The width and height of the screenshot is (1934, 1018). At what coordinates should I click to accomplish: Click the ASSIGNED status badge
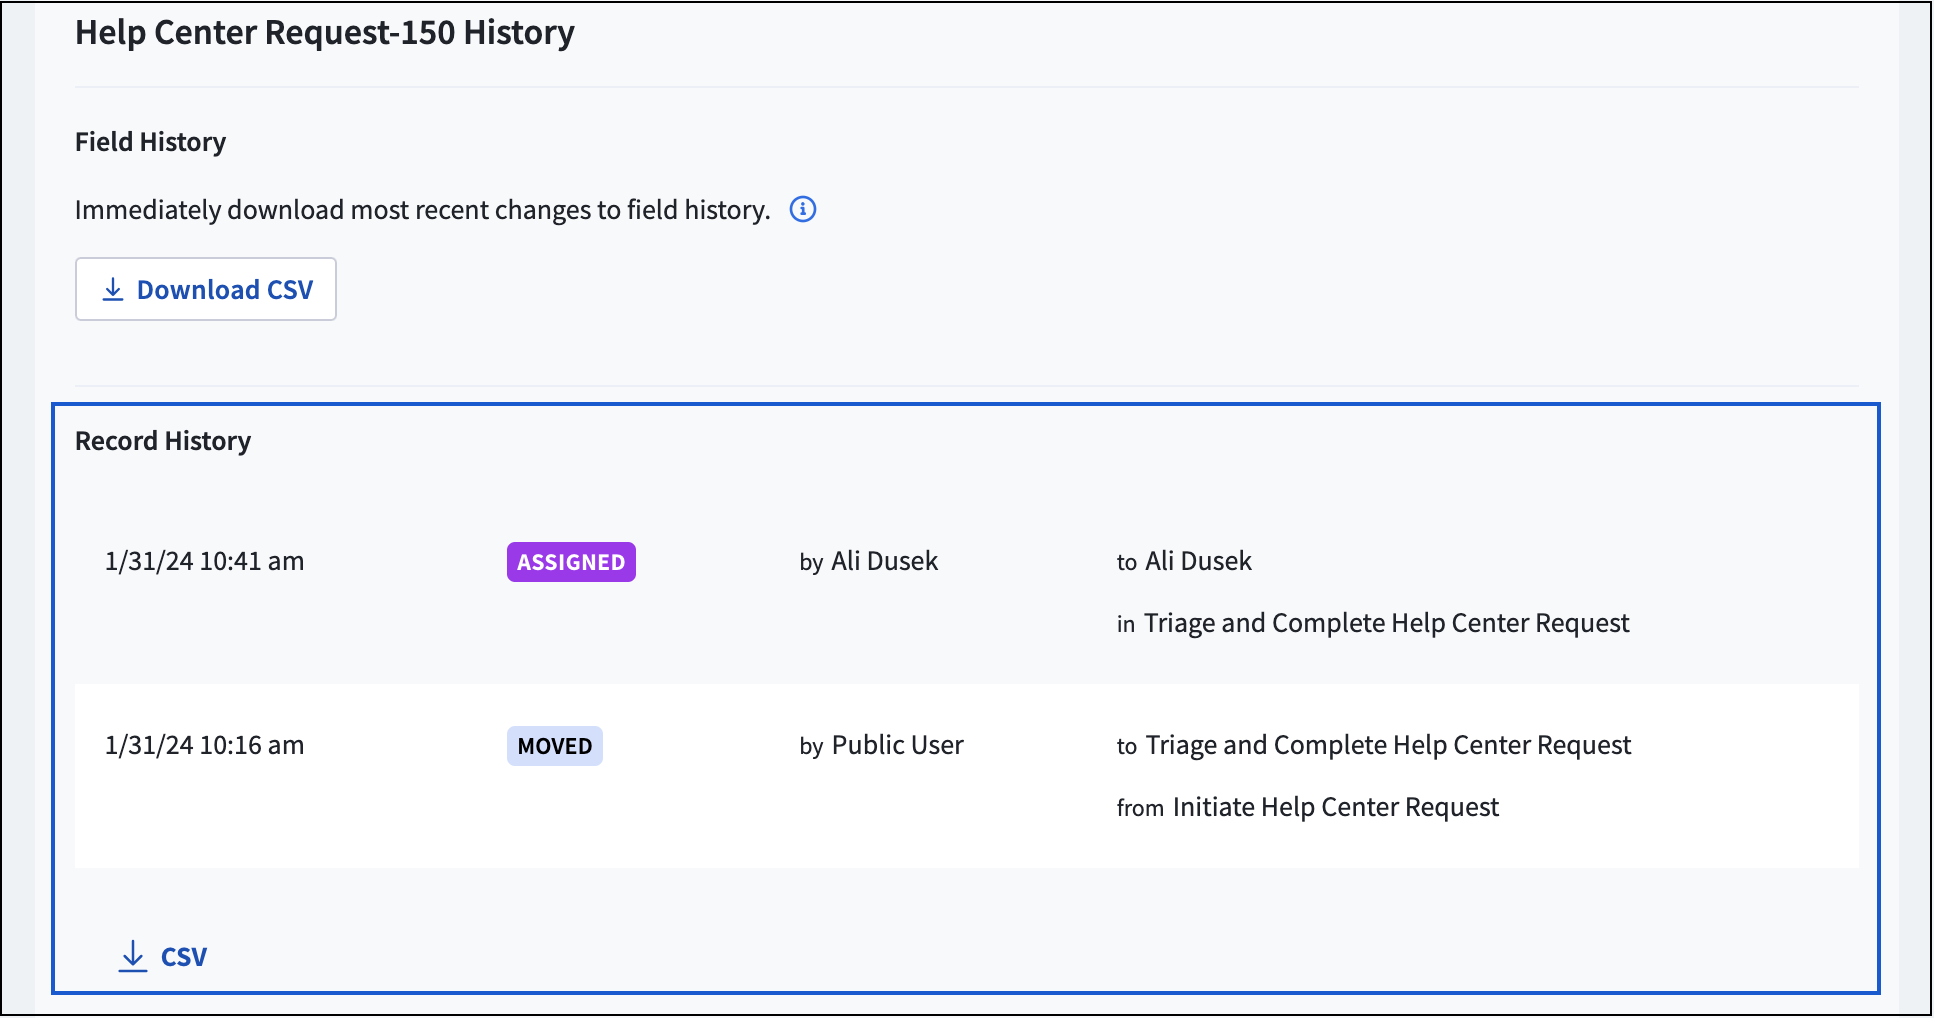pyautogui.click(x=571, y=562)
